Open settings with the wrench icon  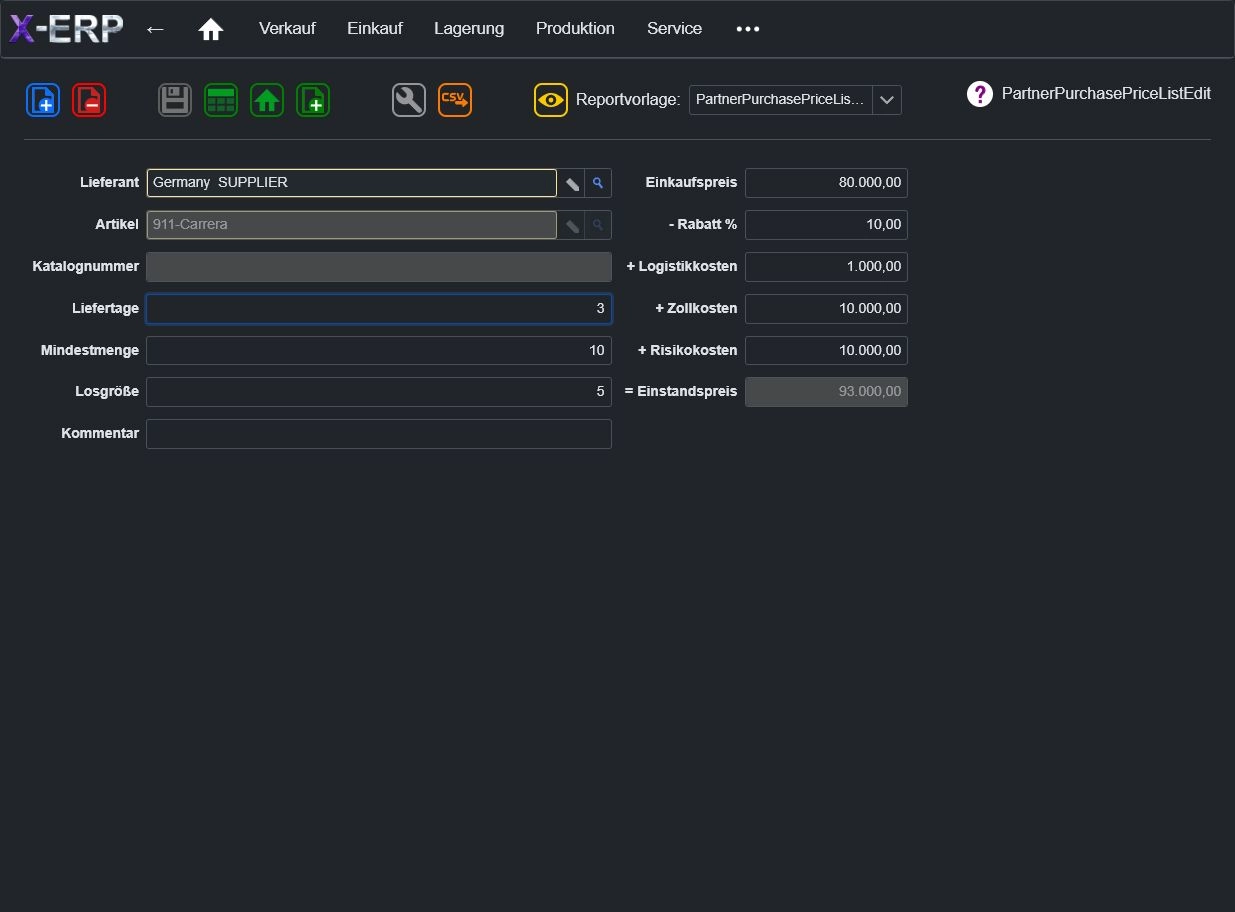(409, 100)
